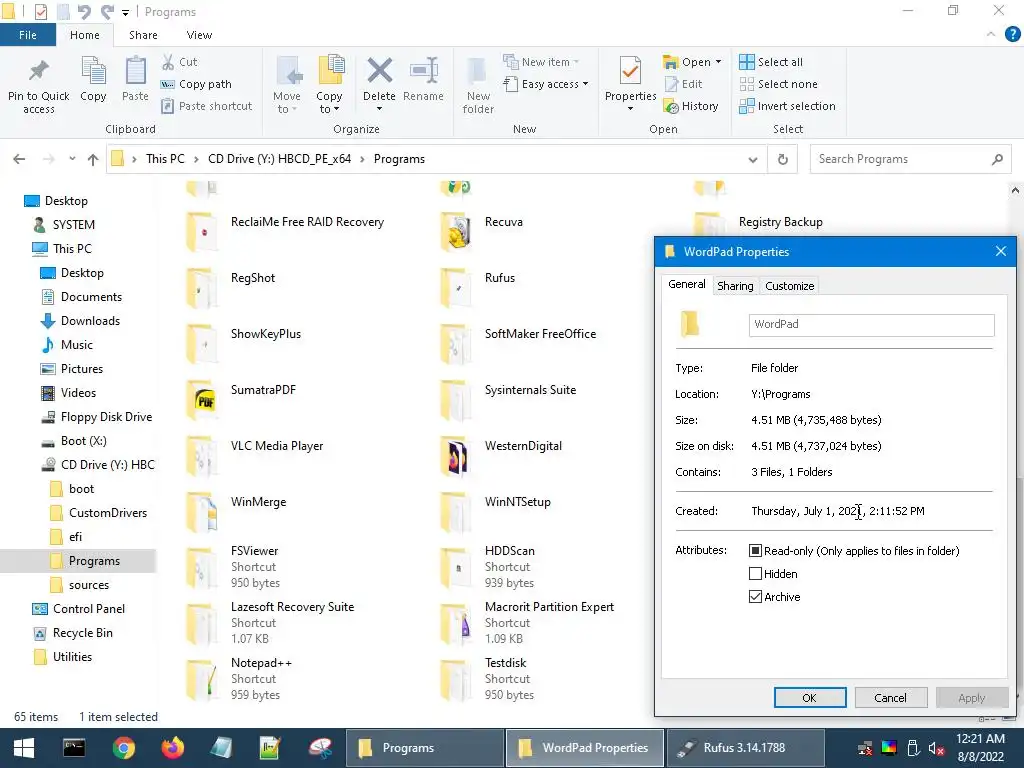Select Boot (X:) drive in tree

tap(84, 441)
